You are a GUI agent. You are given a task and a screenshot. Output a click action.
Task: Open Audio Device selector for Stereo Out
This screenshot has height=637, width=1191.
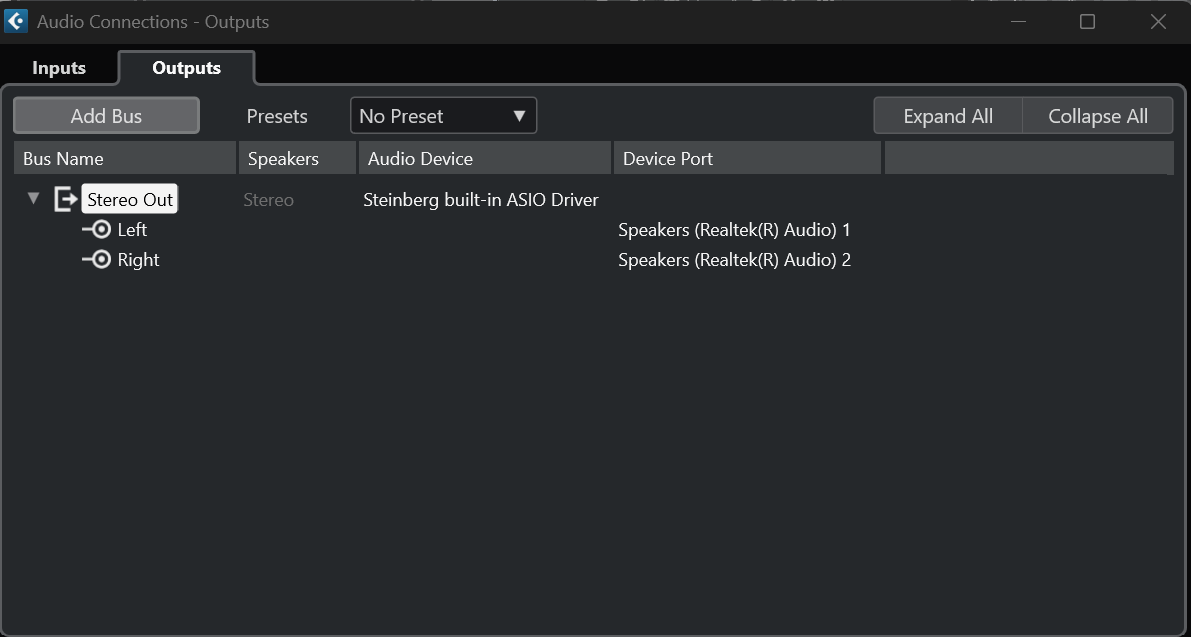pyautogui.click(x=480, y=200)
